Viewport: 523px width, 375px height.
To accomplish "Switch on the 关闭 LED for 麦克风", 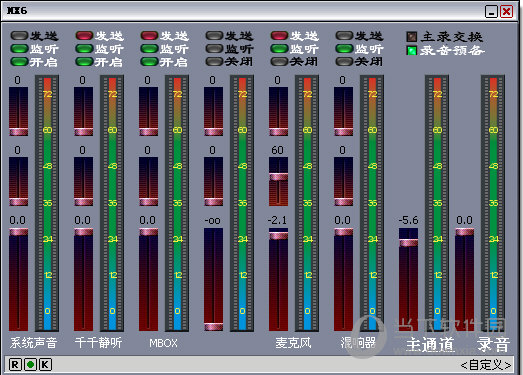I will pos(279,62).
